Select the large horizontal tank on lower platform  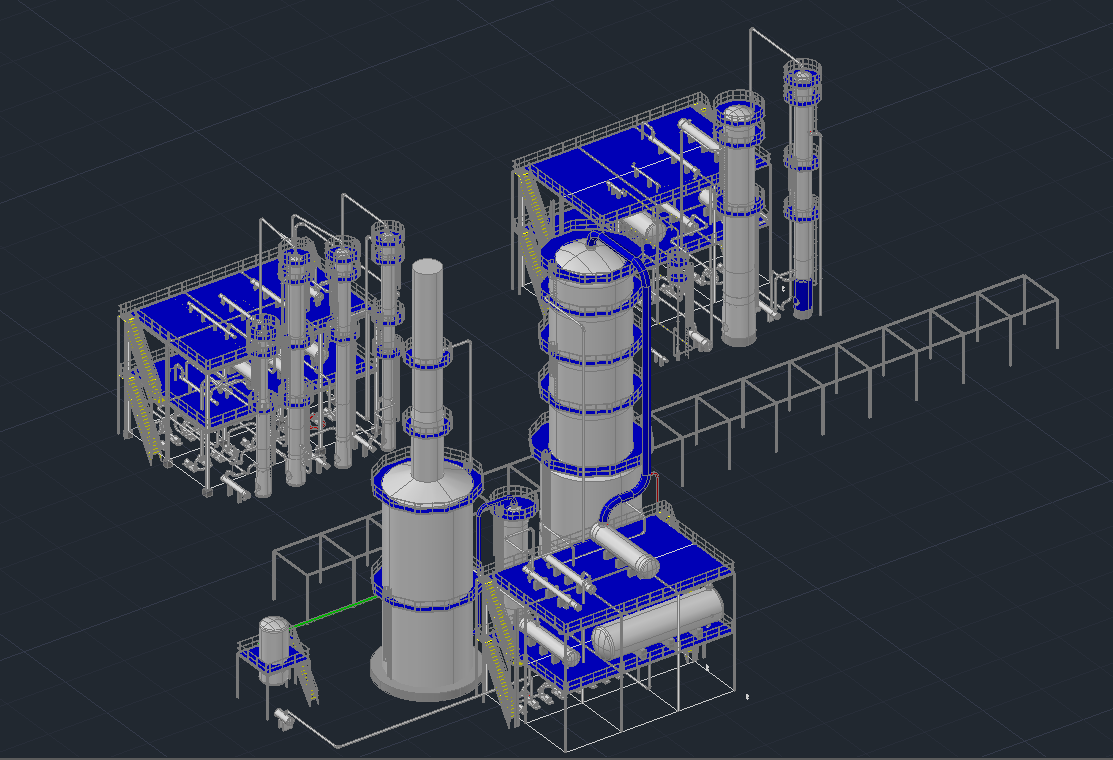tap(658, 624)
